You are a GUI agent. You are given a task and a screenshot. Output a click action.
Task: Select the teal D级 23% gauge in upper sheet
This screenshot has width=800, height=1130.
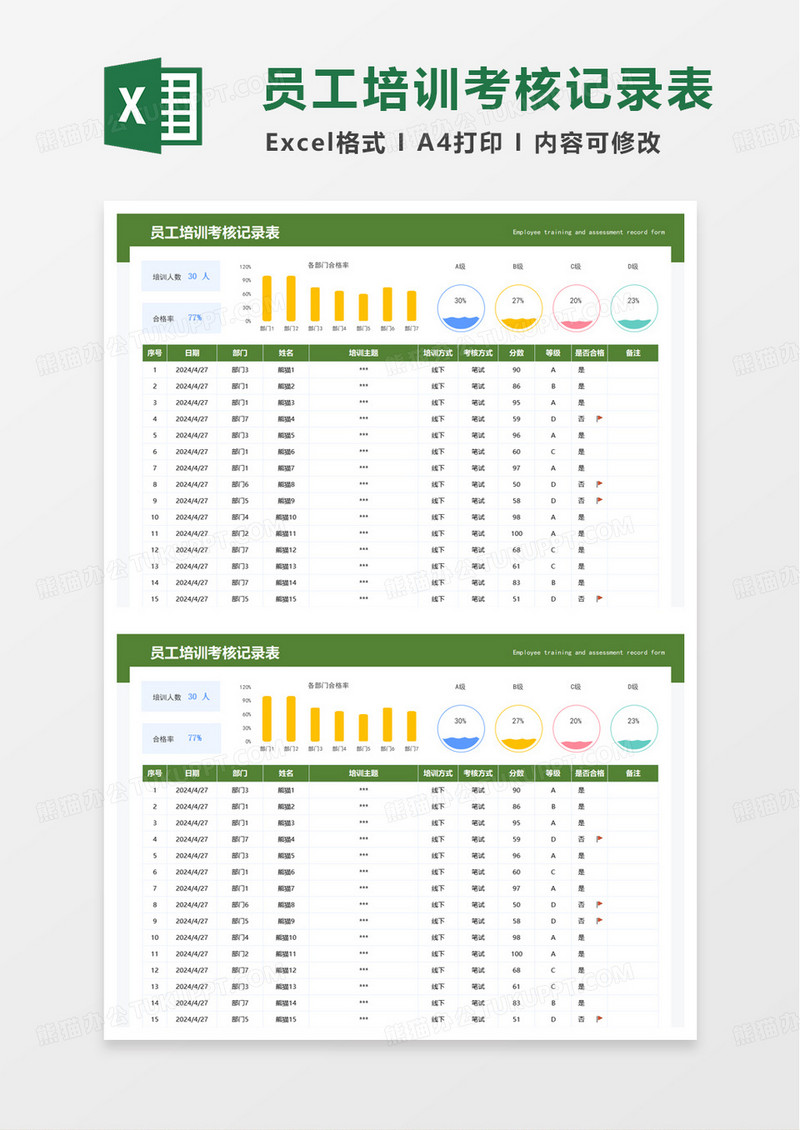coord(634,308)
